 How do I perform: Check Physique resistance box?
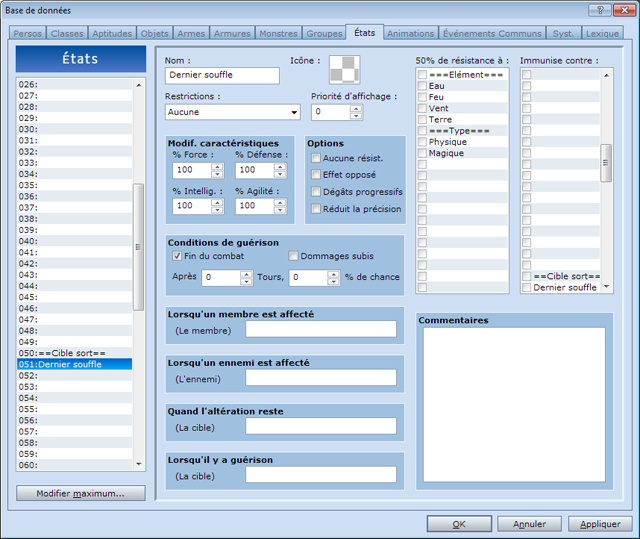[x=422, y=142]
